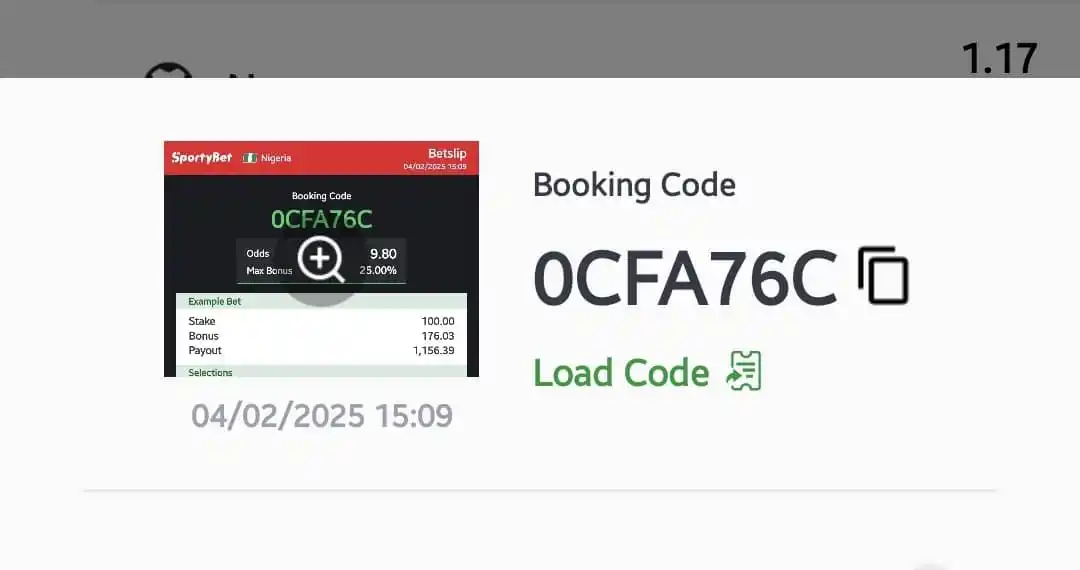This screenshot has width=1080, height=570.
Task: Select the large 0CFA76C booking code text
Action: tap(685, 278)
